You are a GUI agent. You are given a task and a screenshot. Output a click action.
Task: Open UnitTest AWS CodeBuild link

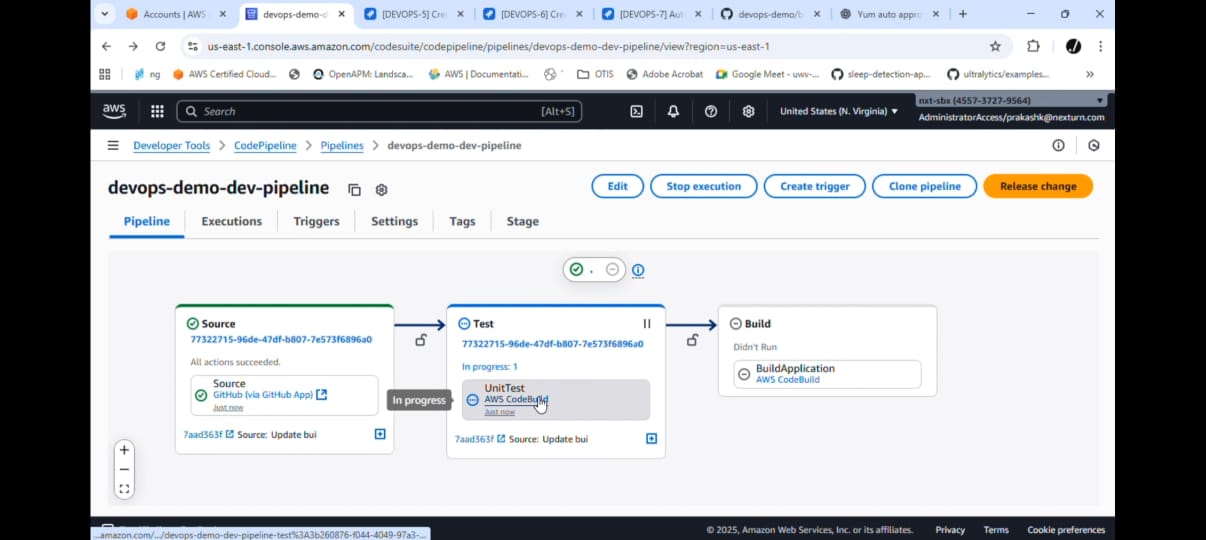coord(516,400)
